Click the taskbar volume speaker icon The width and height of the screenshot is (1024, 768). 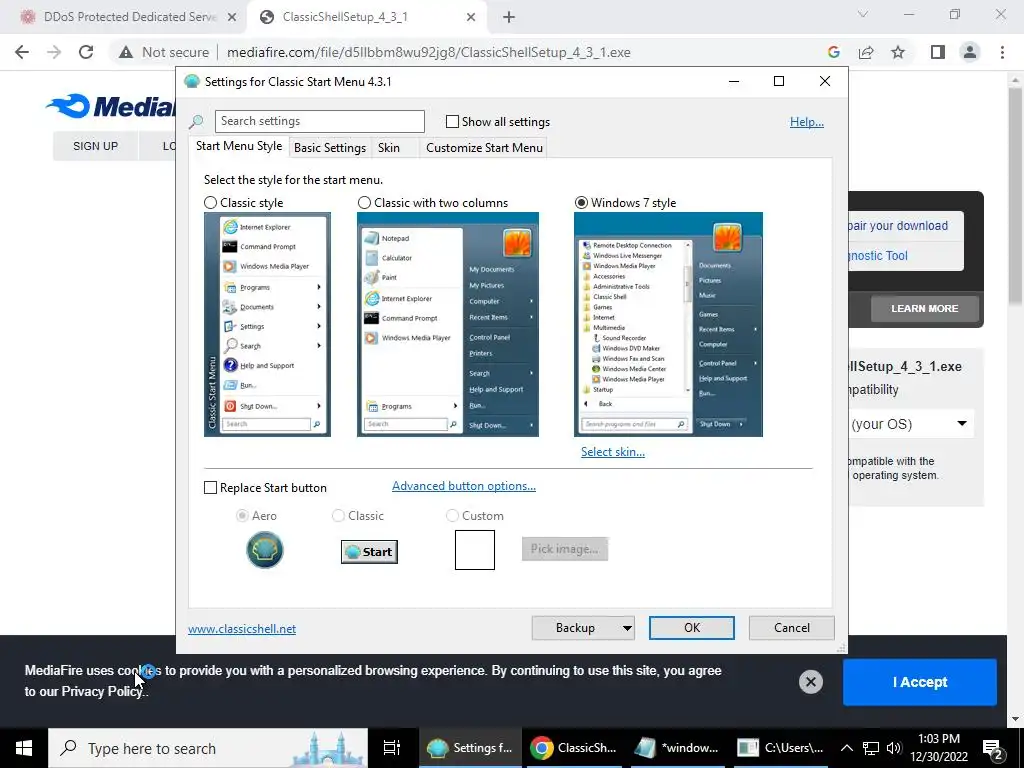895,748
